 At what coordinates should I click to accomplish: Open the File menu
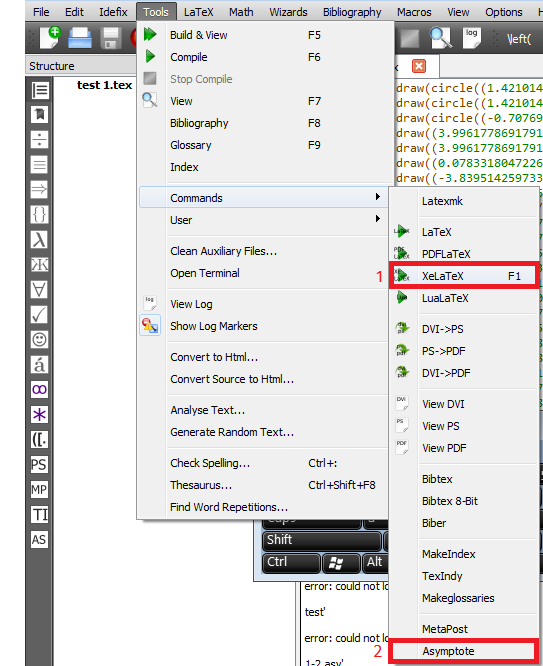[41, 12]
